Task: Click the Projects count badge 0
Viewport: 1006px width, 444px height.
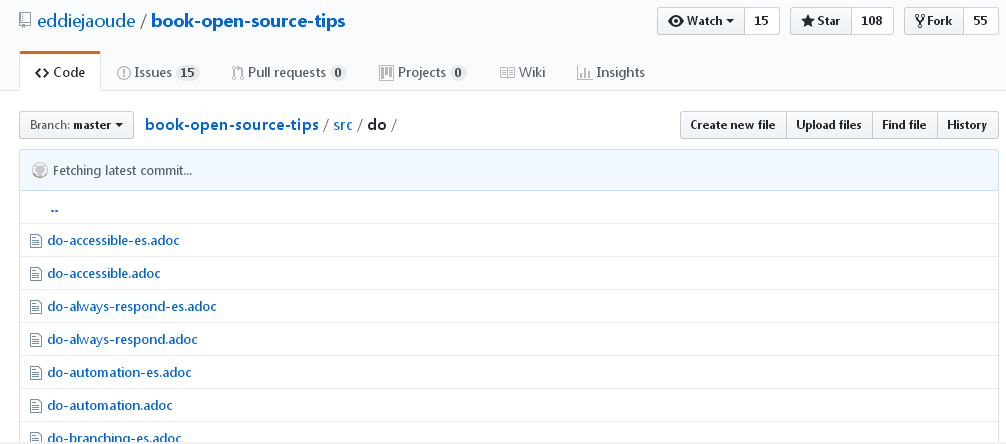Action: pos(458,73)
